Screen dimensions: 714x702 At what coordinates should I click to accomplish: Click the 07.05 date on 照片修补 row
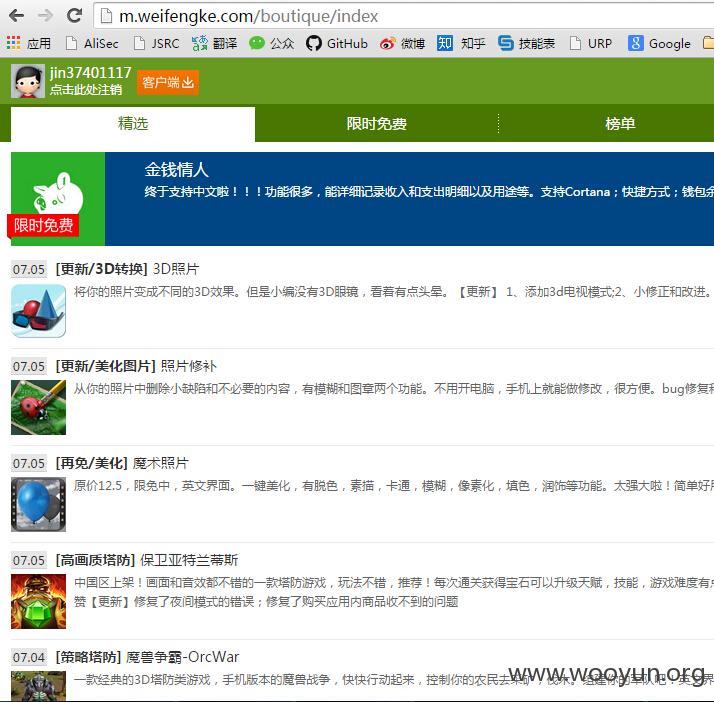[x=29, y=366]
